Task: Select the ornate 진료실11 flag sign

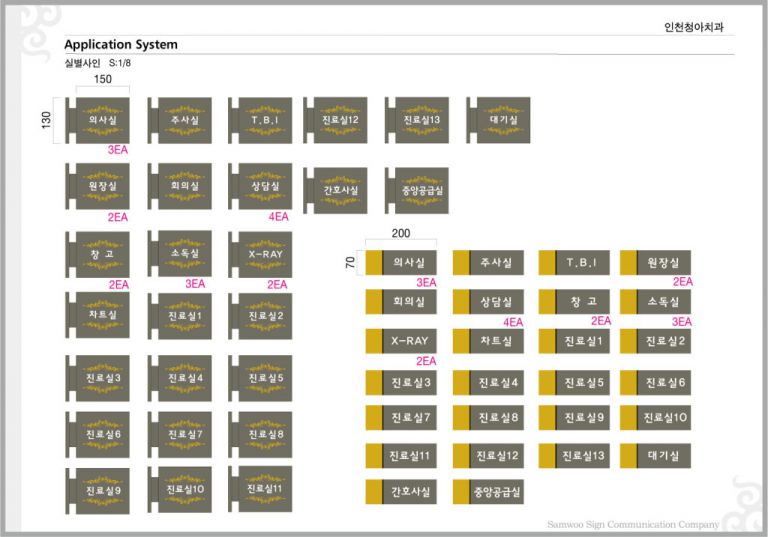Action: [x=262, y=489]
